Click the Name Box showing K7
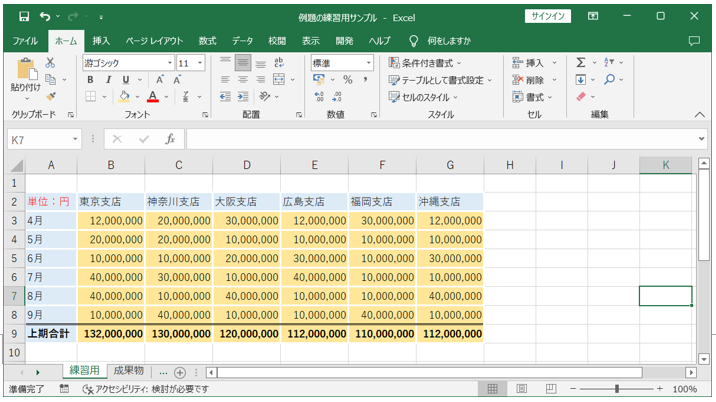This screenshot has height=402, width=716. 40,140
